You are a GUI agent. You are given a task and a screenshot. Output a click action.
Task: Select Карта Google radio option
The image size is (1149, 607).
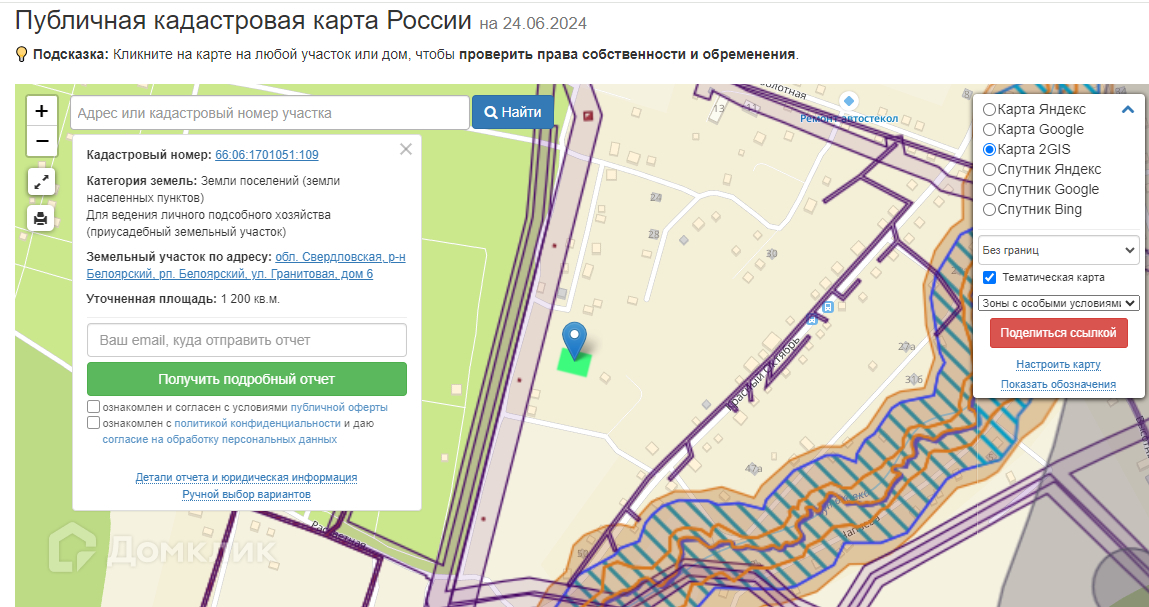989,130
